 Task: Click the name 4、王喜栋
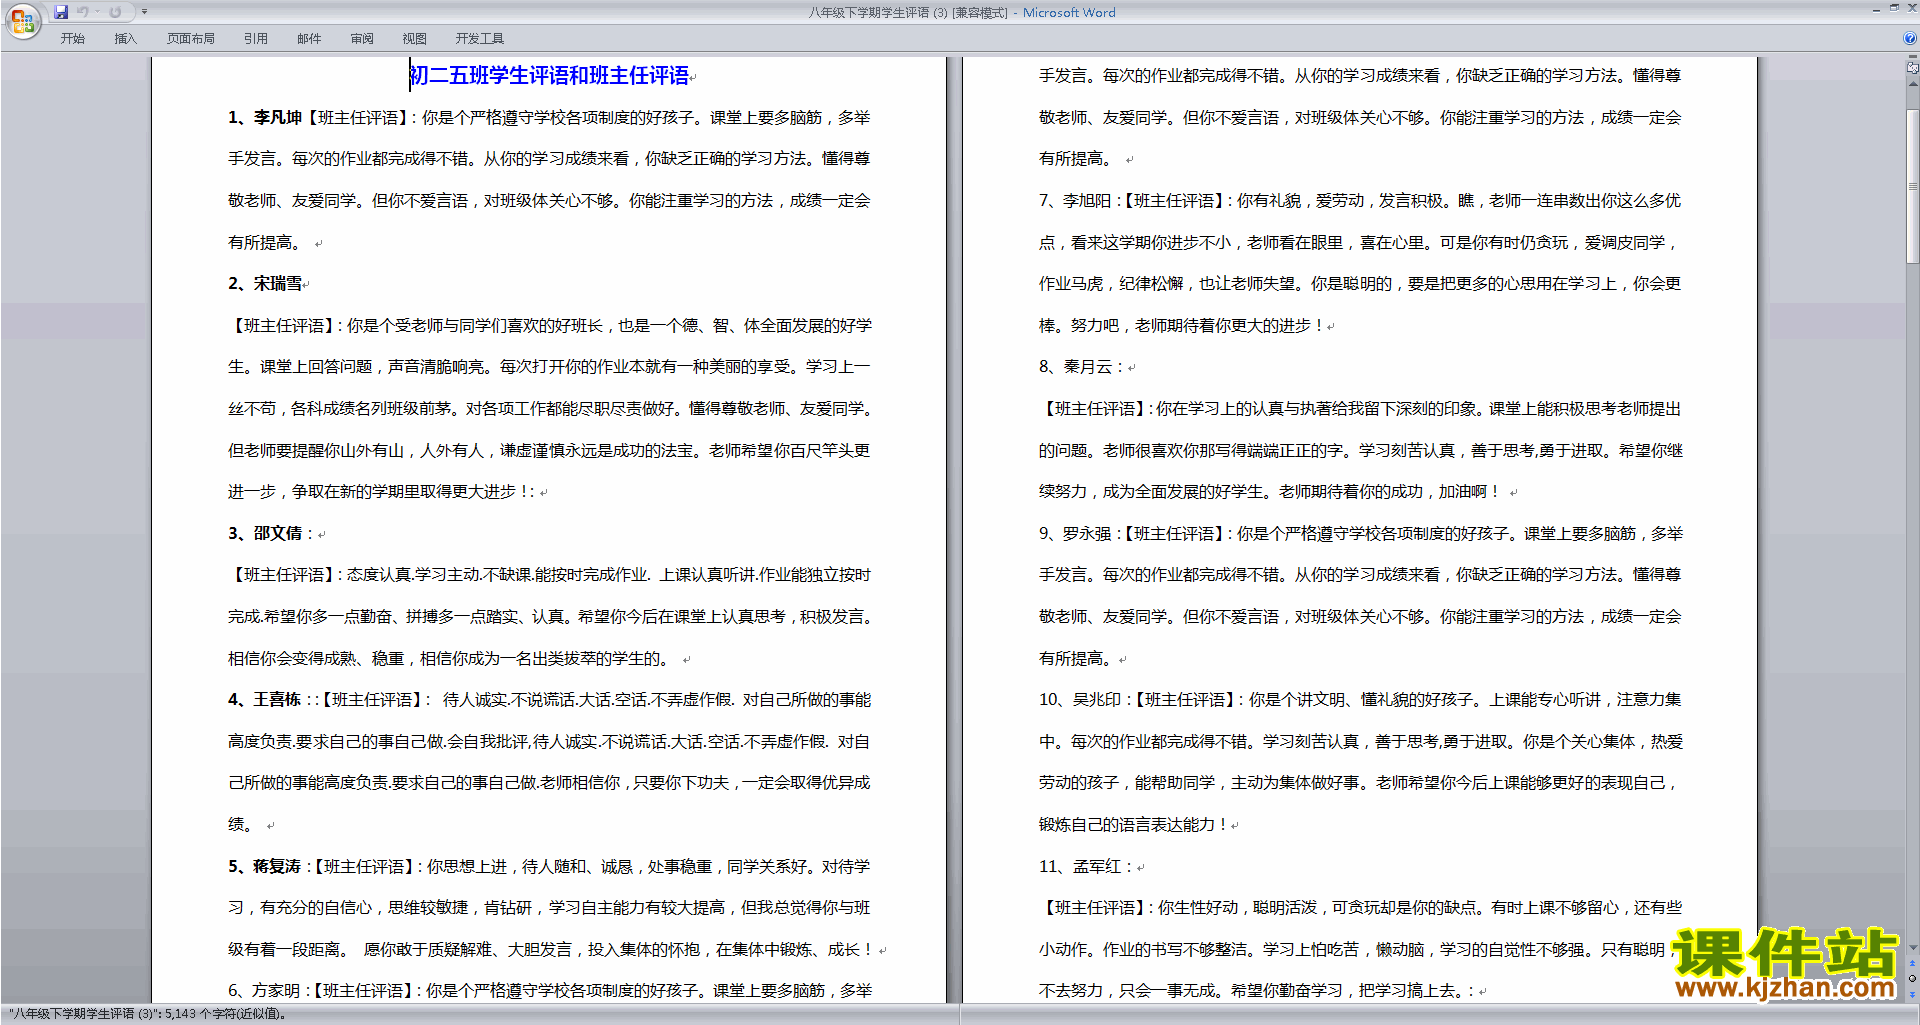(264, 699)
